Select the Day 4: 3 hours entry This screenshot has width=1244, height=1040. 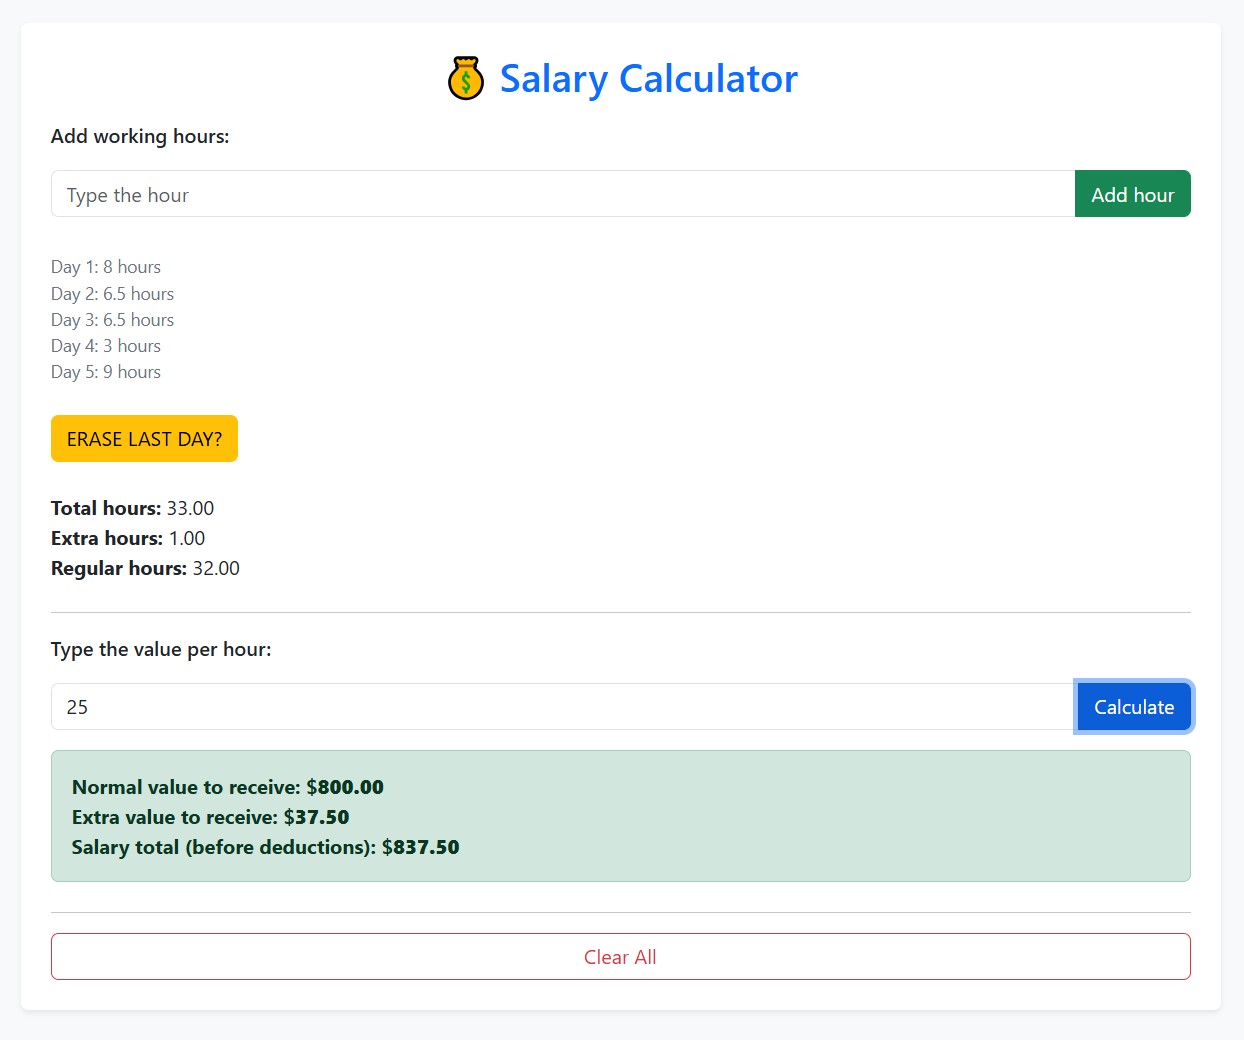pos(105,345)
